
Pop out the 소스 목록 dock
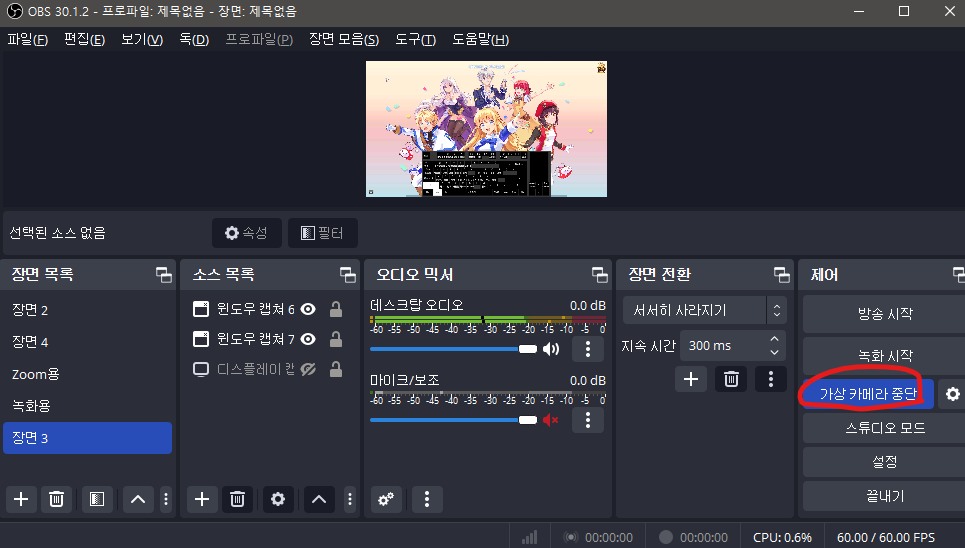[348, 275]
